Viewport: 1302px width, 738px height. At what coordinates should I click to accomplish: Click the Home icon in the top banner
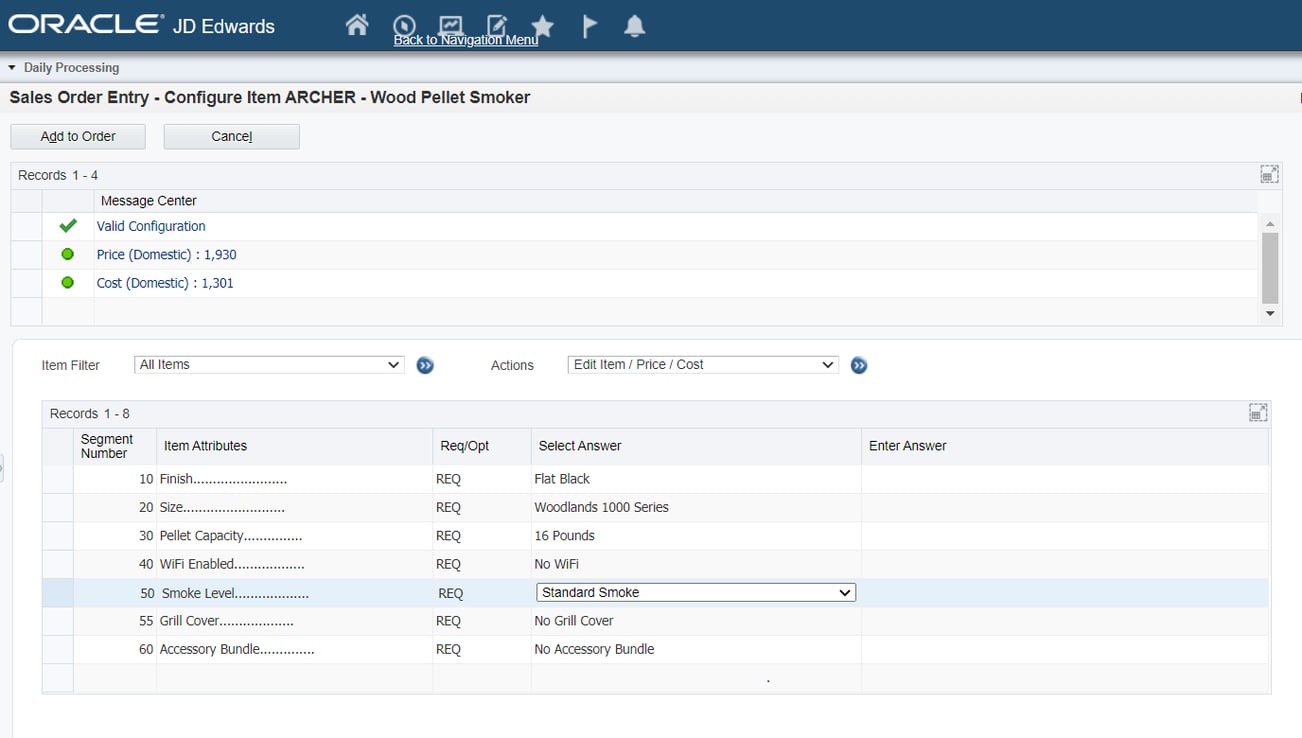coord(356,25)
